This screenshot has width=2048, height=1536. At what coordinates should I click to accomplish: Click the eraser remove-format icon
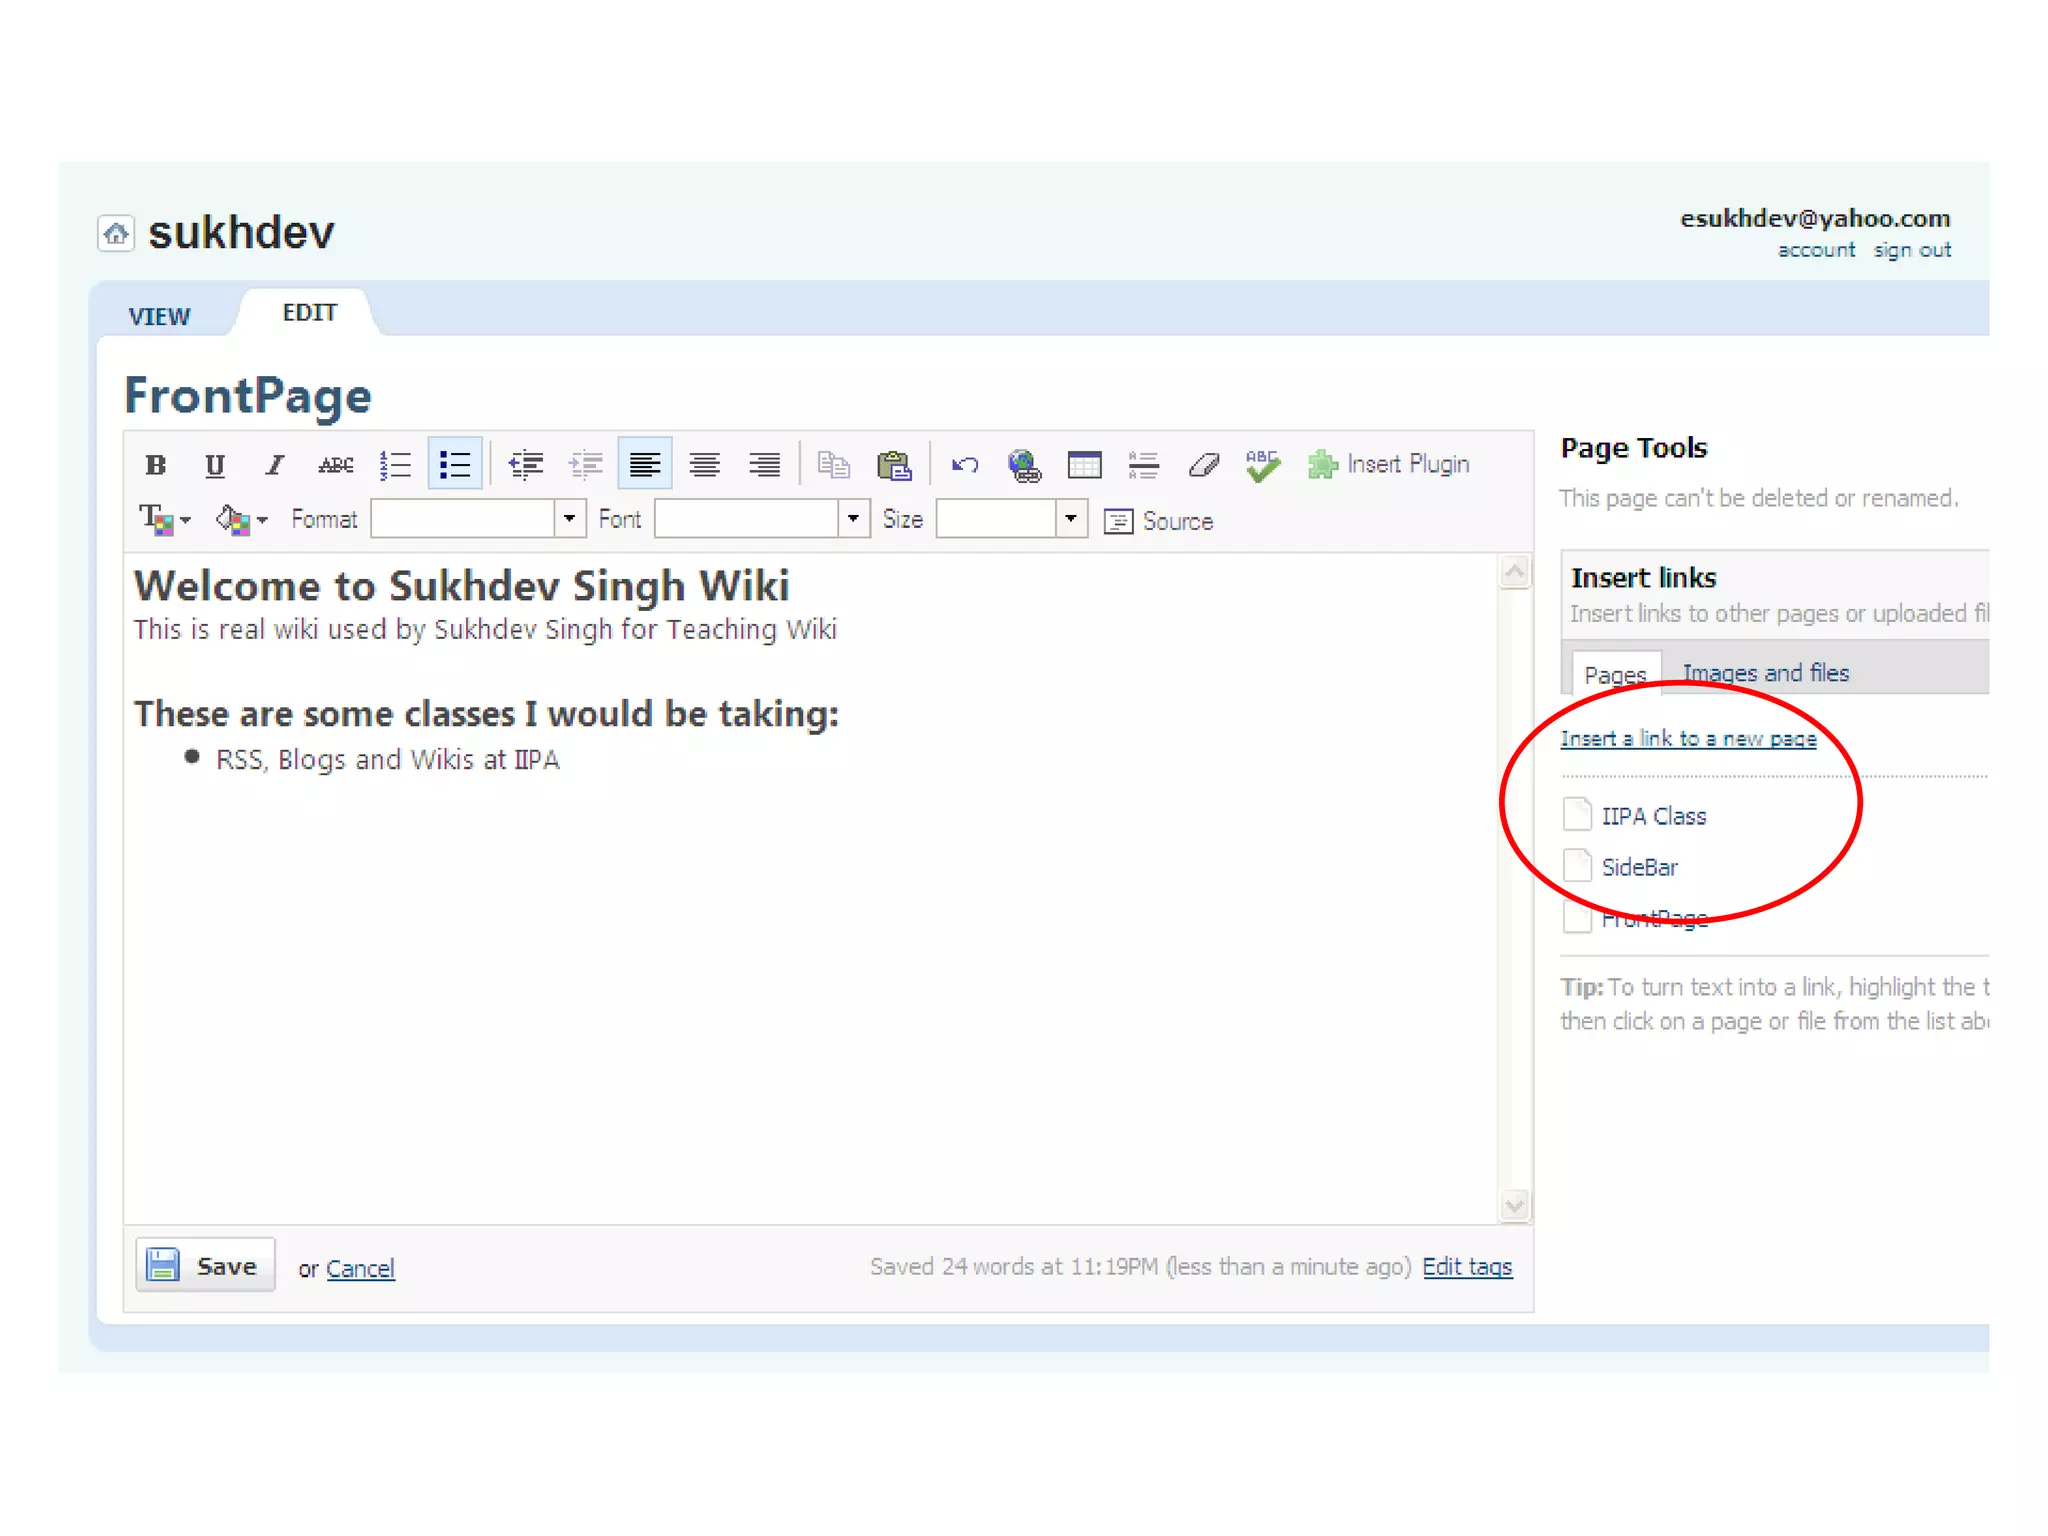click(1204, 465)
